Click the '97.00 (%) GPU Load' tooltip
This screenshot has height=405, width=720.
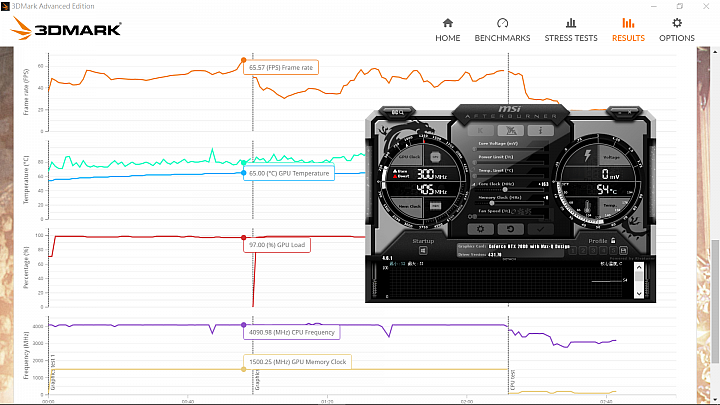click(277, 245)
